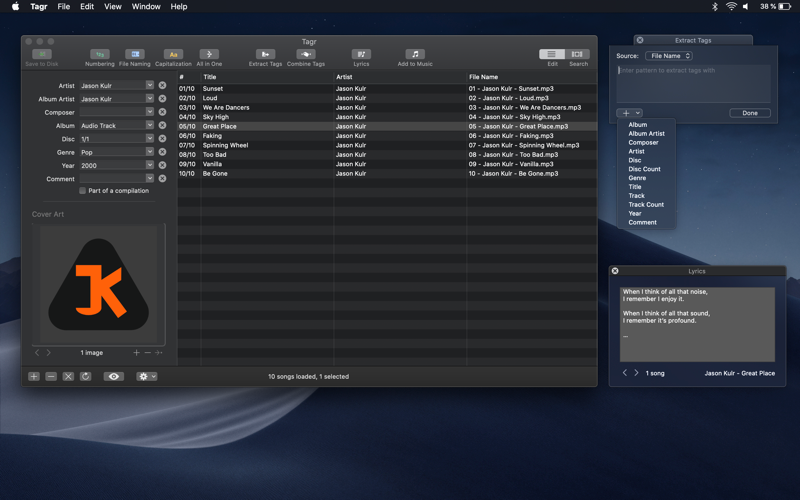This screenshot has width=800, height=500.
Task: Click the lyrics text area
Action: [697, 324]
